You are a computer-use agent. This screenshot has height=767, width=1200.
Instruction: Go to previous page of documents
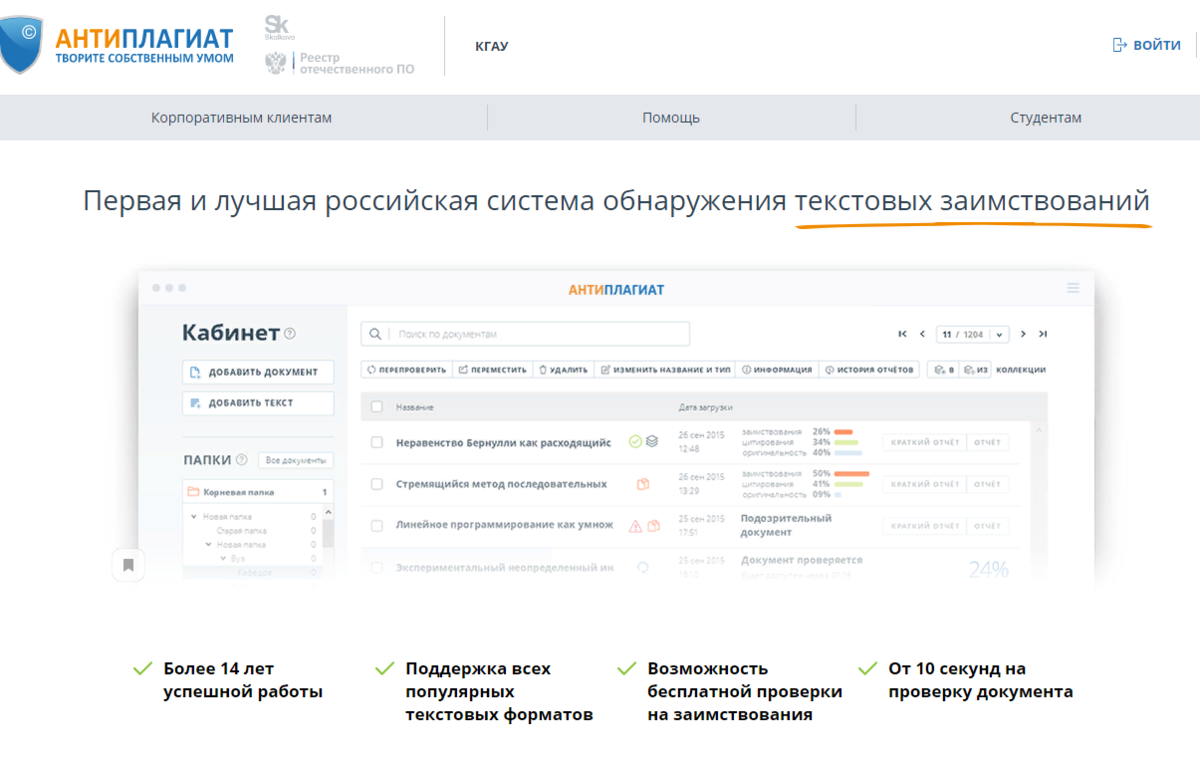pyautogui.click(x=922, y=334)
